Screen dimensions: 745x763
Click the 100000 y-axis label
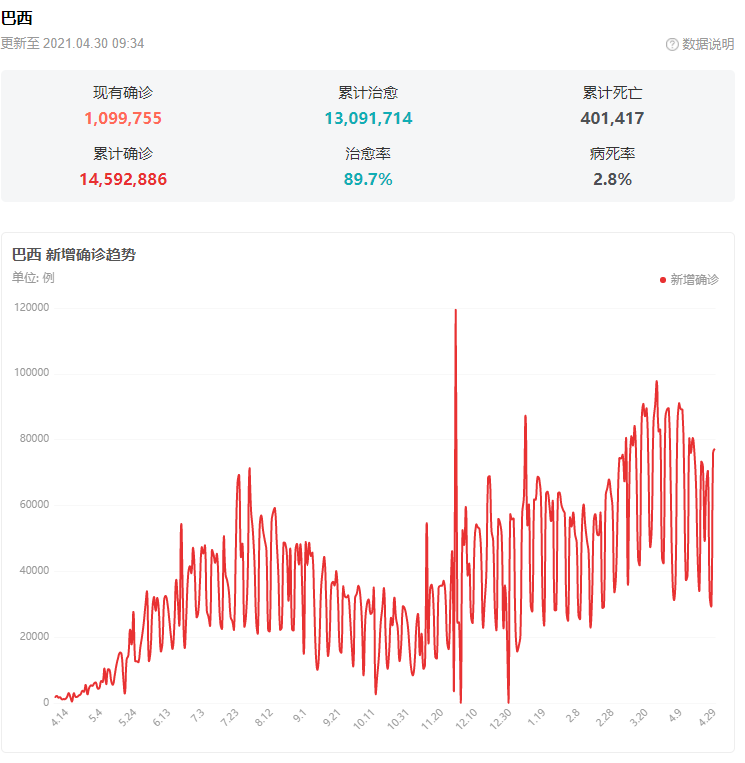coord(32,373)
